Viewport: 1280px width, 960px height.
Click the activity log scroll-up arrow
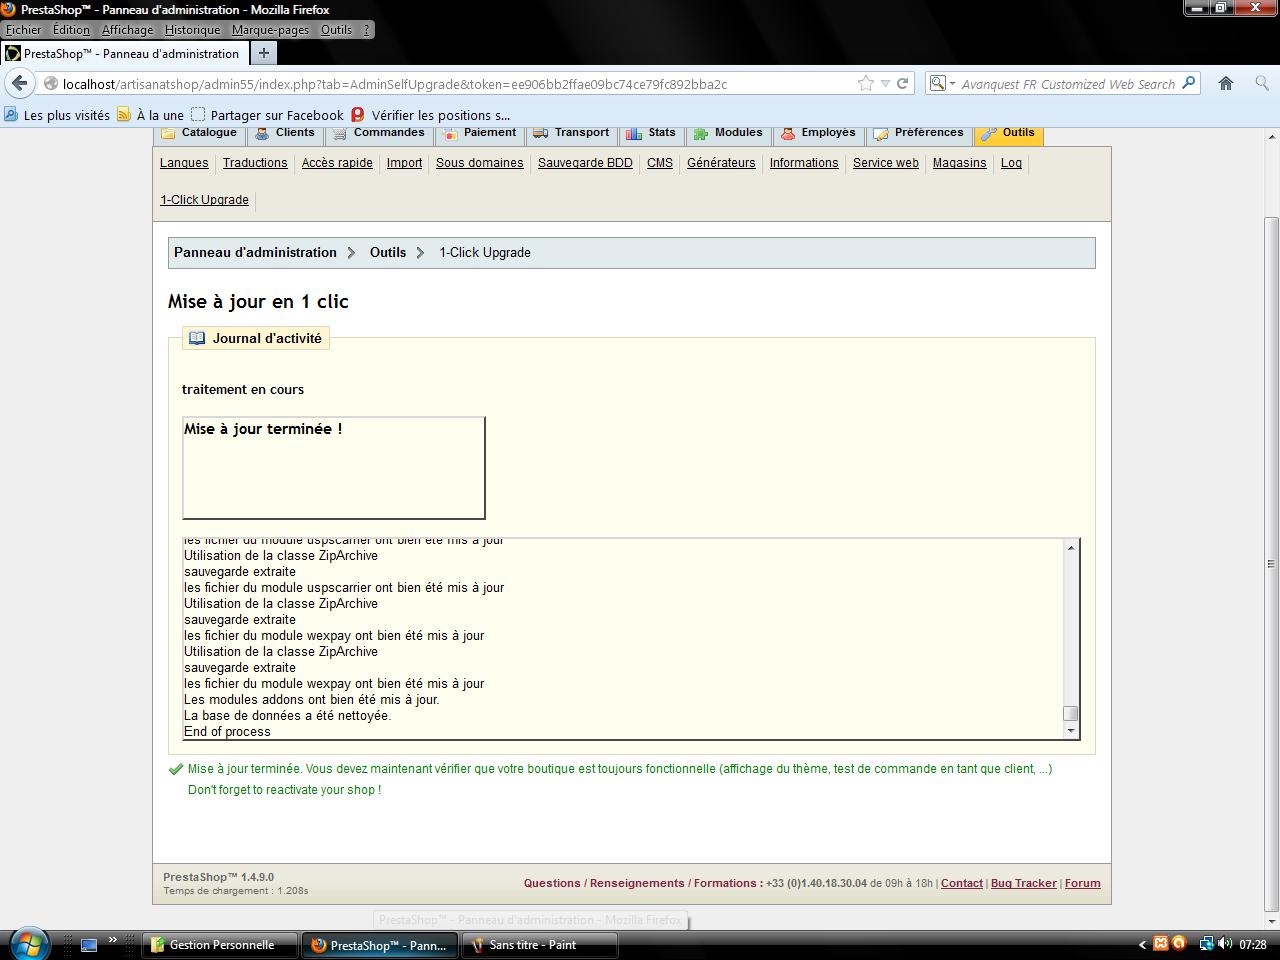coord(1071,547)
